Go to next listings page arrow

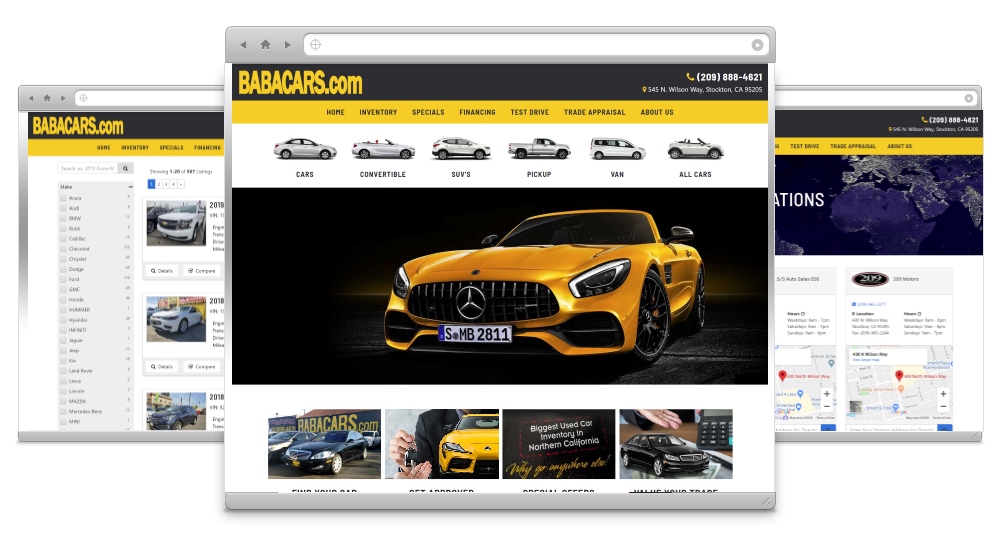click(x=181, y=184)
